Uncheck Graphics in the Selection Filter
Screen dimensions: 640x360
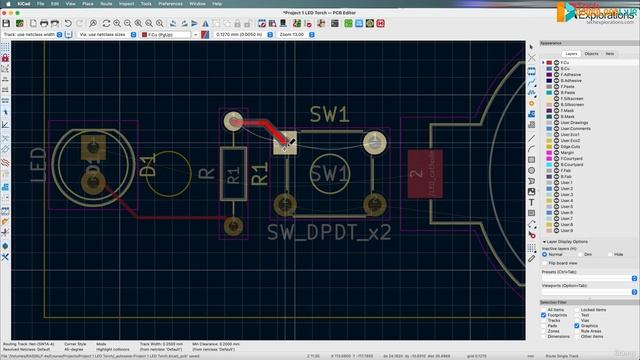pos(577,326)
